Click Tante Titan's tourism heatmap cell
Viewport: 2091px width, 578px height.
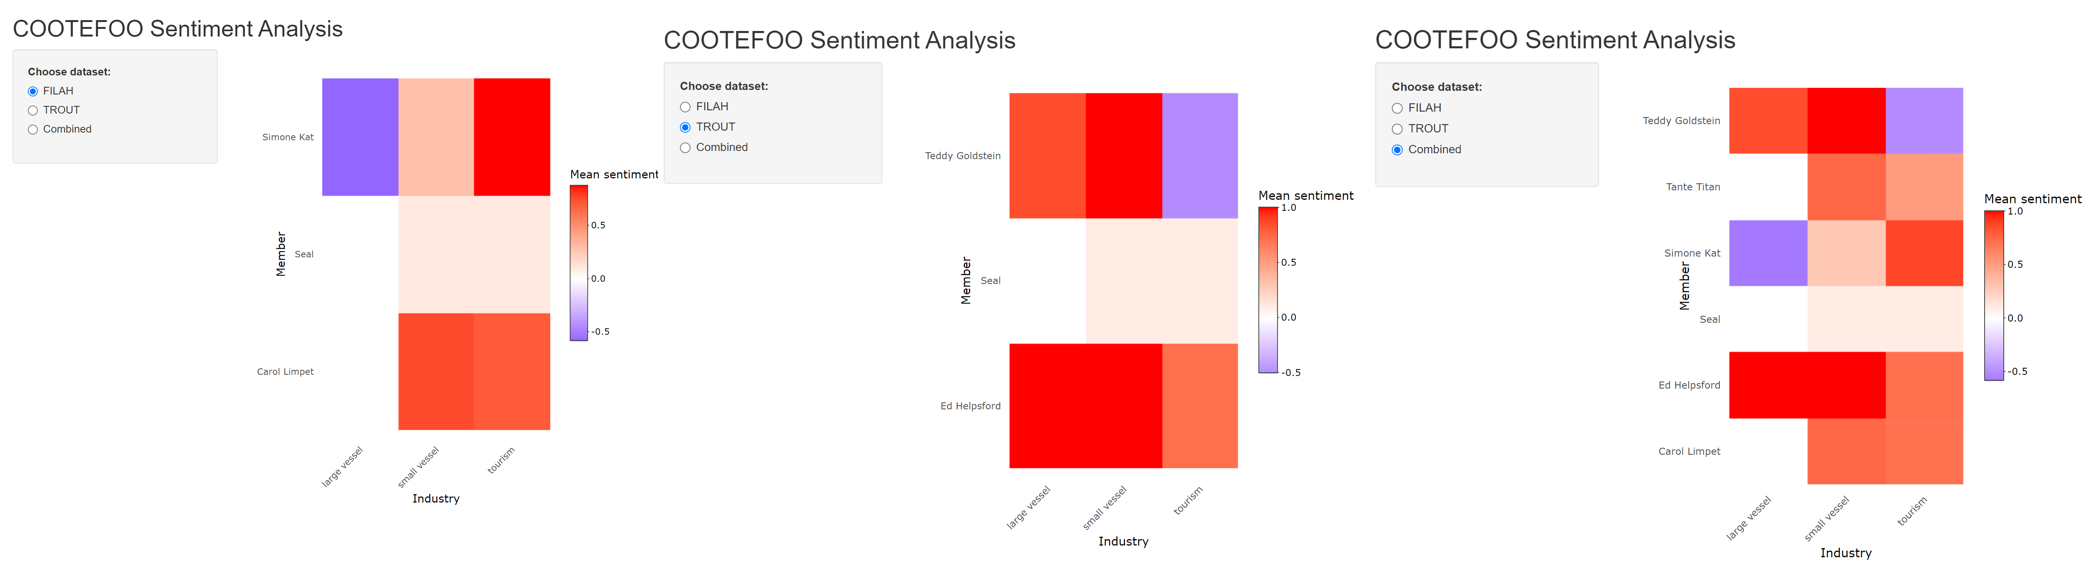(x=1924, y=187)
